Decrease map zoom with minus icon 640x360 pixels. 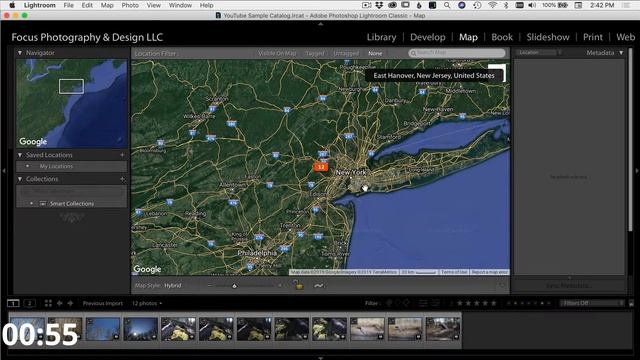tap(210, 286)
